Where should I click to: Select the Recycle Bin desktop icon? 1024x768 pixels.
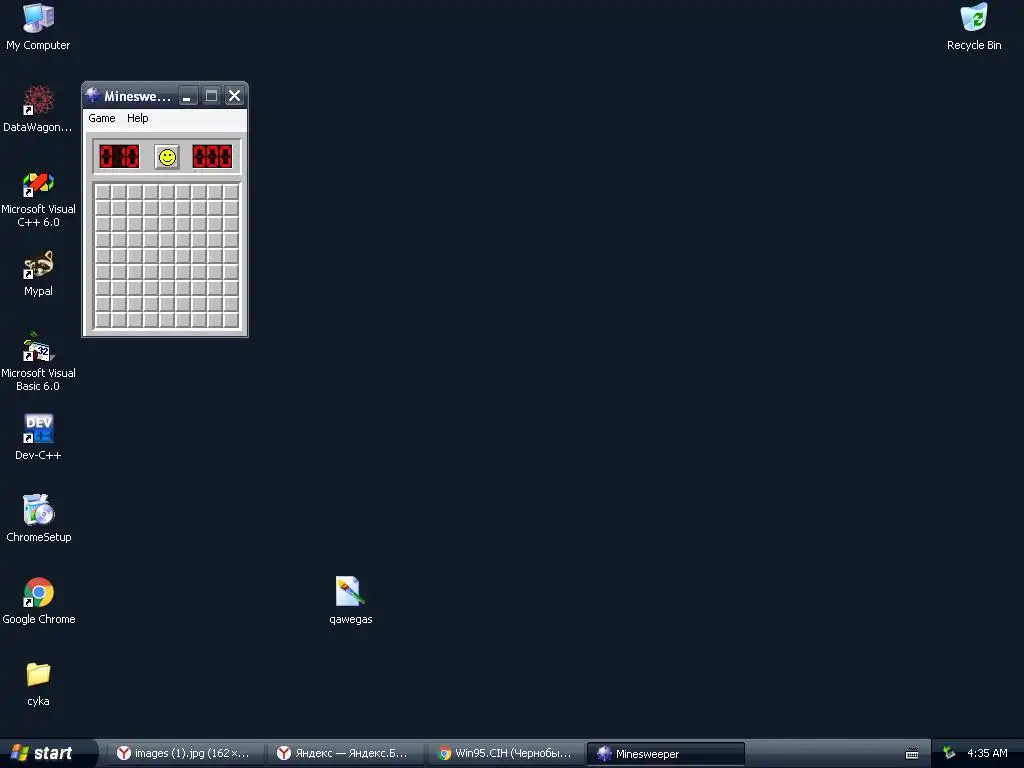974,27
